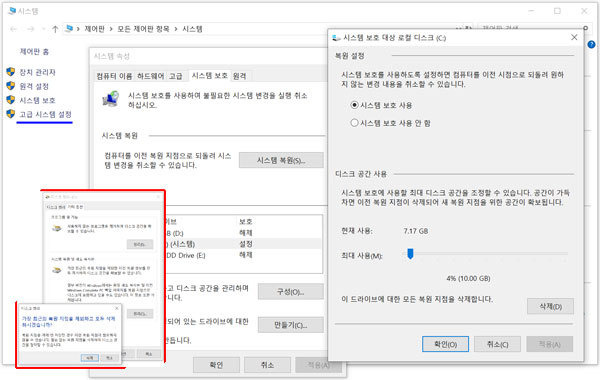Viewport: 600px width, 380px height.
Task: Click the 만들기(C)... button
Action: click(291, 325)
